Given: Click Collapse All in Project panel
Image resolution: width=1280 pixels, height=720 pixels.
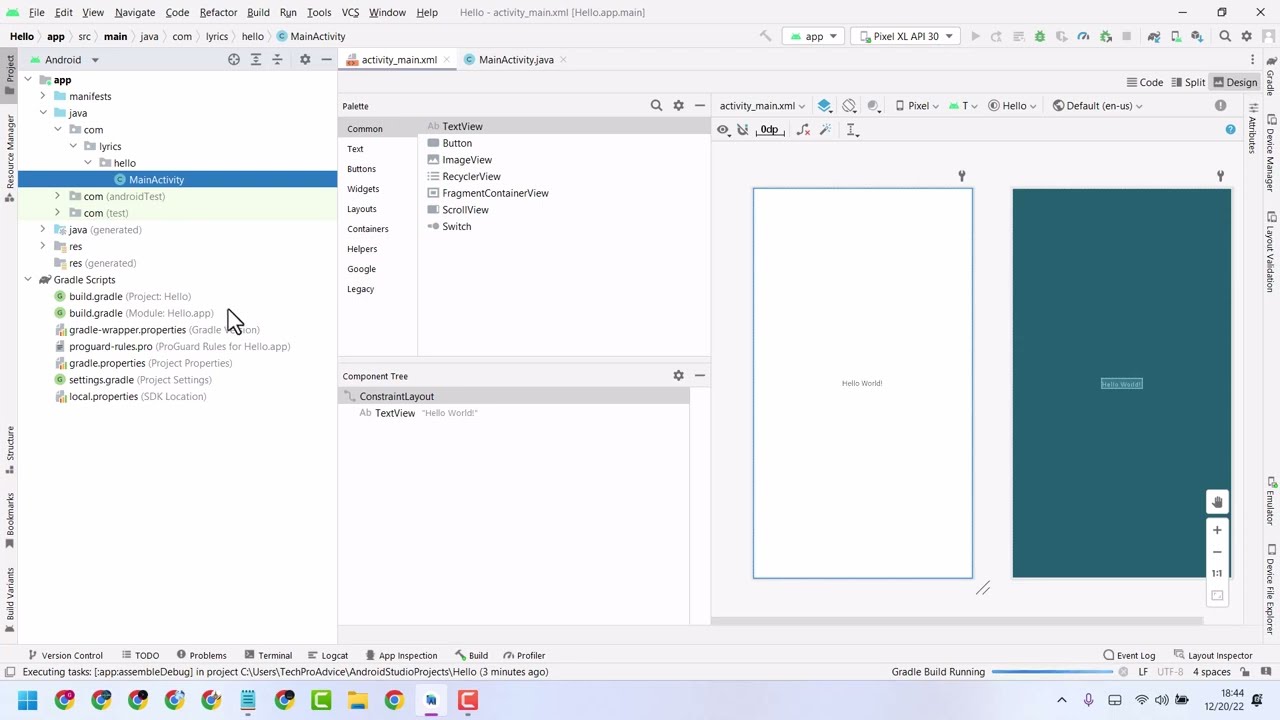Looking at the screenshot, I should (278, 60).
